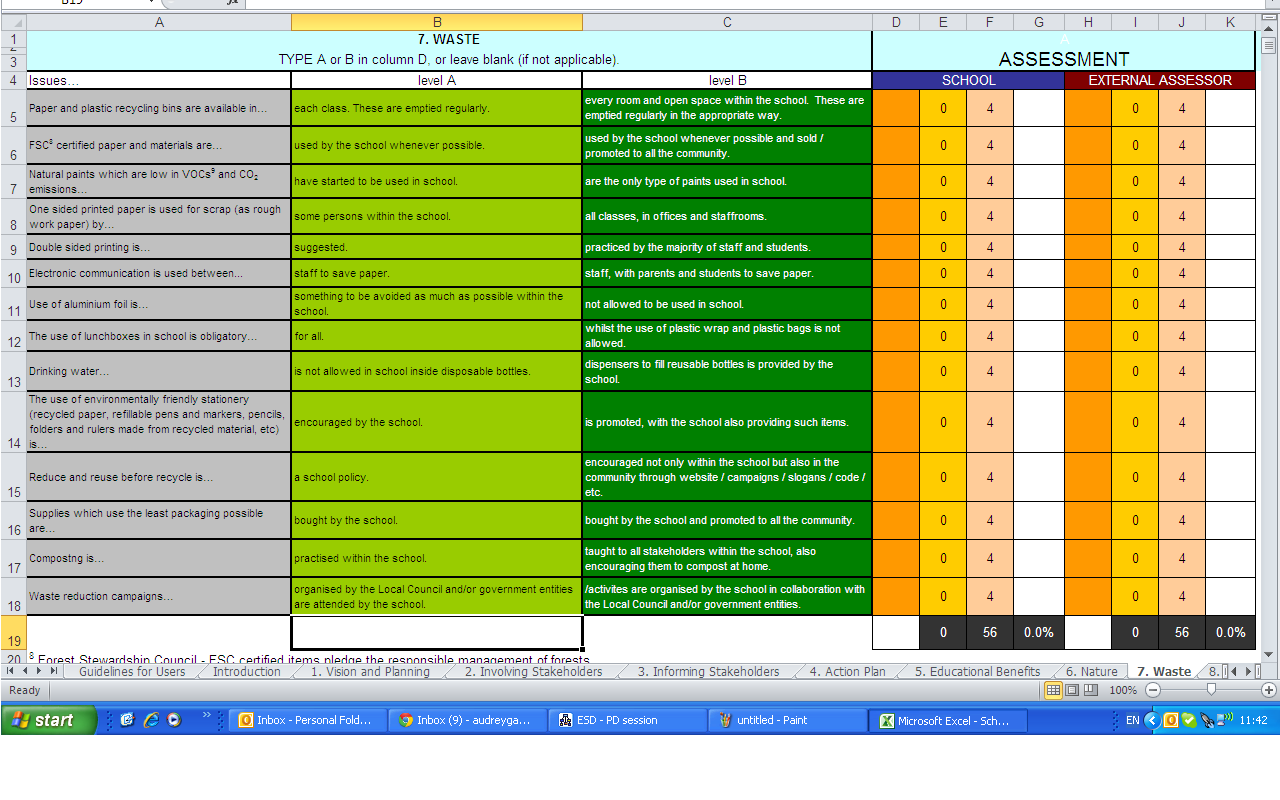Image resolution: width=1280 pixels, height=800 pixels.
Task: Show hidden system tray icons
Action: 1151,720
